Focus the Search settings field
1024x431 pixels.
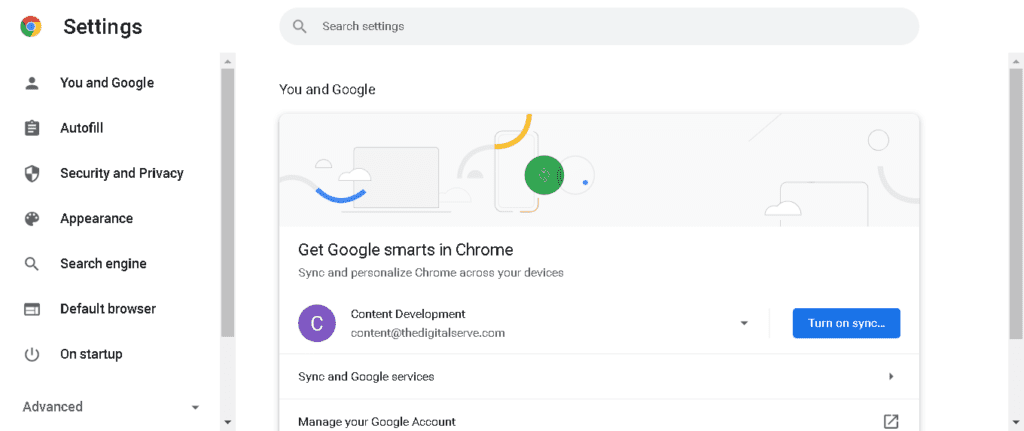(599, 26)
